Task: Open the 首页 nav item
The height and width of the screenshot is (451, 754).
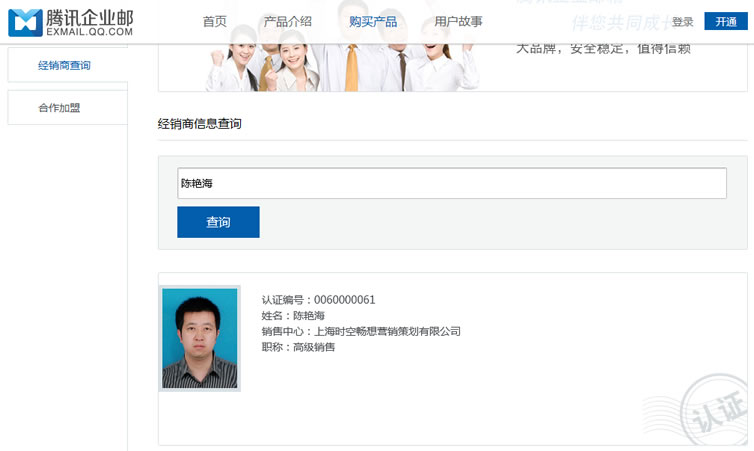Action: [214, 22]
